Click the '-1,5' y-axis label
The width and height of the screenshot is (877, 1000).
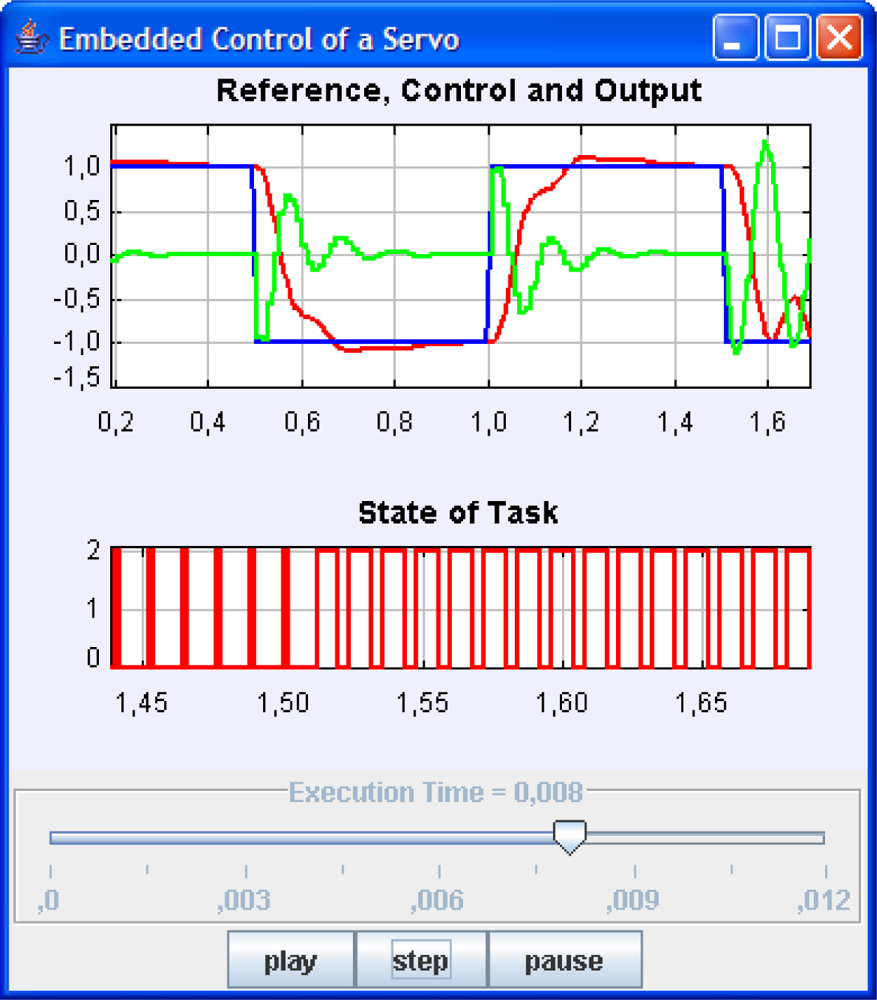click(x=77, y=378)
